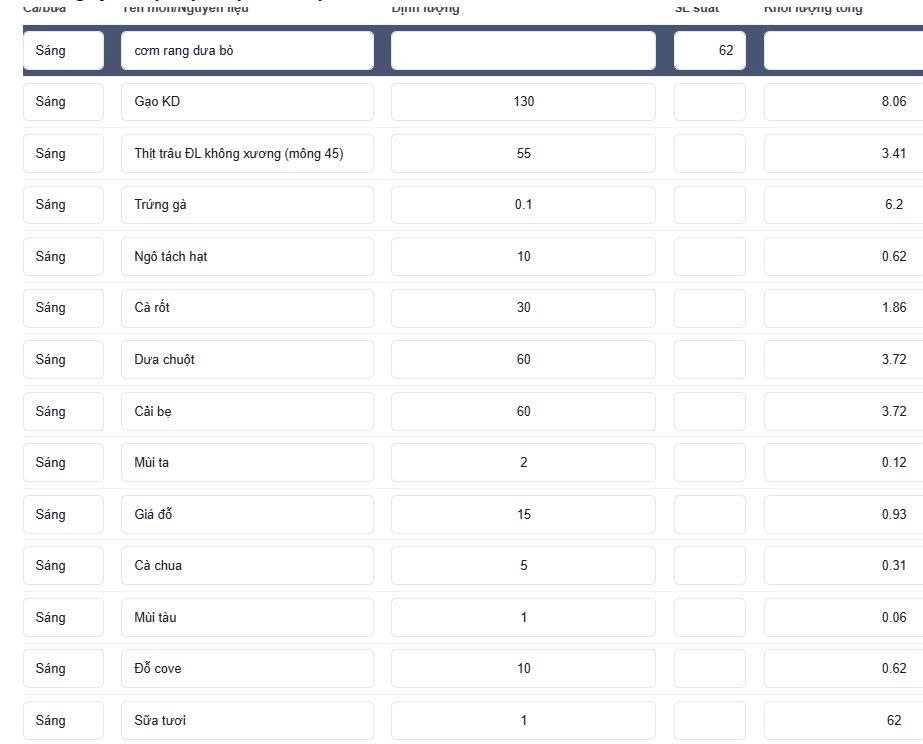Click quantity 10 for Đỗ cove
This screenshot has height=744, width=923.
tap(523, 669)
